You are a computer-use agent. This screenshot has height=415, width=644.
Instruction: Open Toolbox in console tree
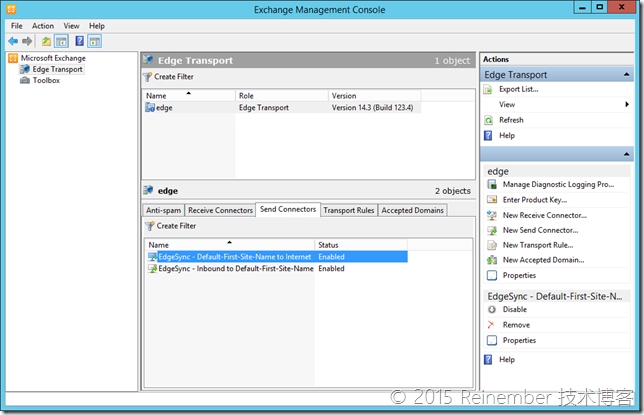tap(46, 80)
